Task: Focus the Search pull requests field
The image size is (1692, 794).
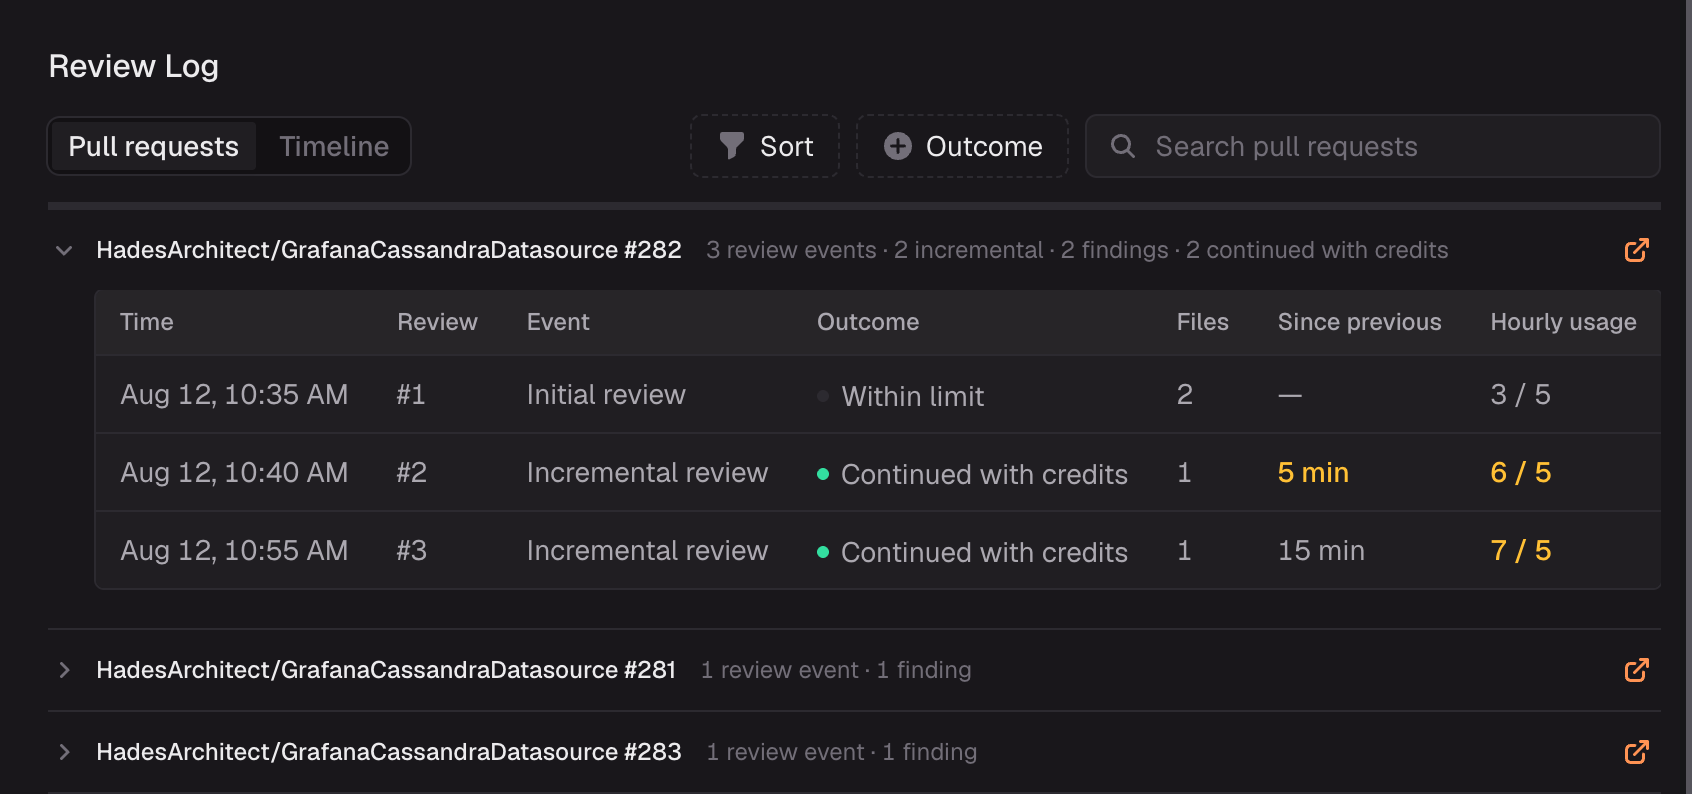Action: tap(1373, 146)
